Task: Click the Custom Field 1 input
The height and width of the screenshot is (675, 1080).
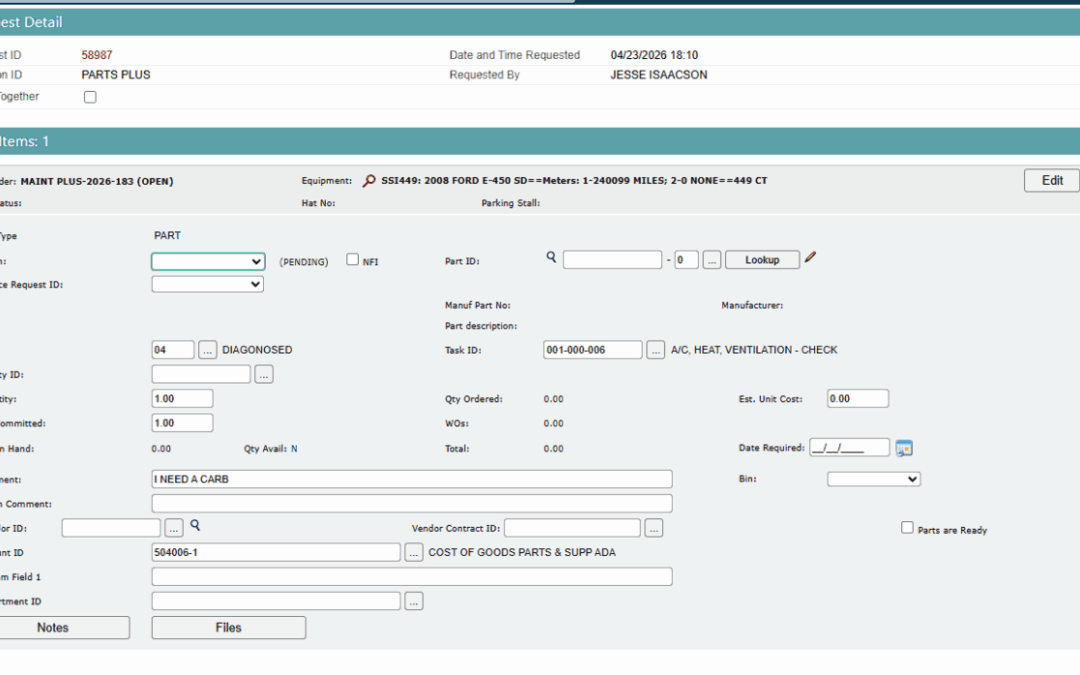Action: click(x=412, y=577)
